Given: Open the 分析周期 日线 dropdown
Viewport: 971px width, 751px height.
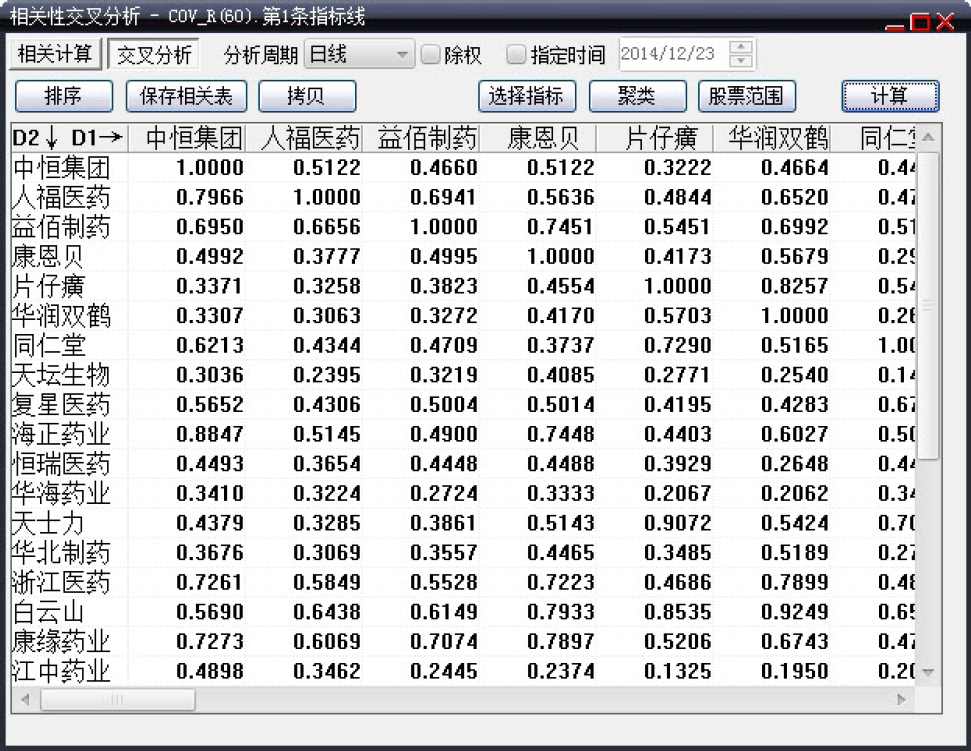Looking at the screenshot, I should 359,54.
